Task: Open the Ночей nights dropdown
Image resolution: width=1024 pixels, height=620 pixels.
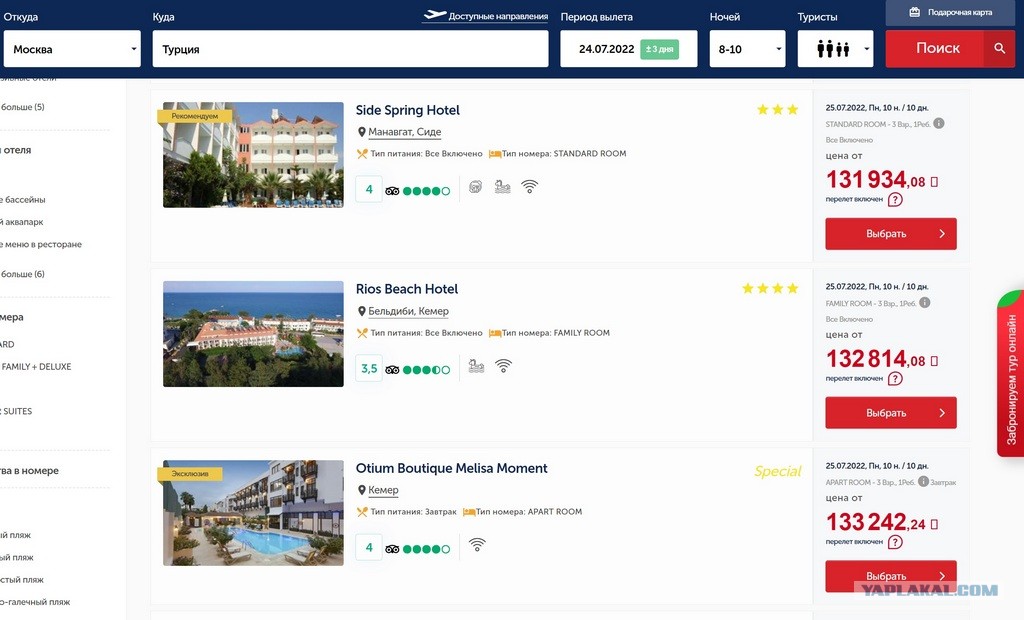Action: [747, 48]
